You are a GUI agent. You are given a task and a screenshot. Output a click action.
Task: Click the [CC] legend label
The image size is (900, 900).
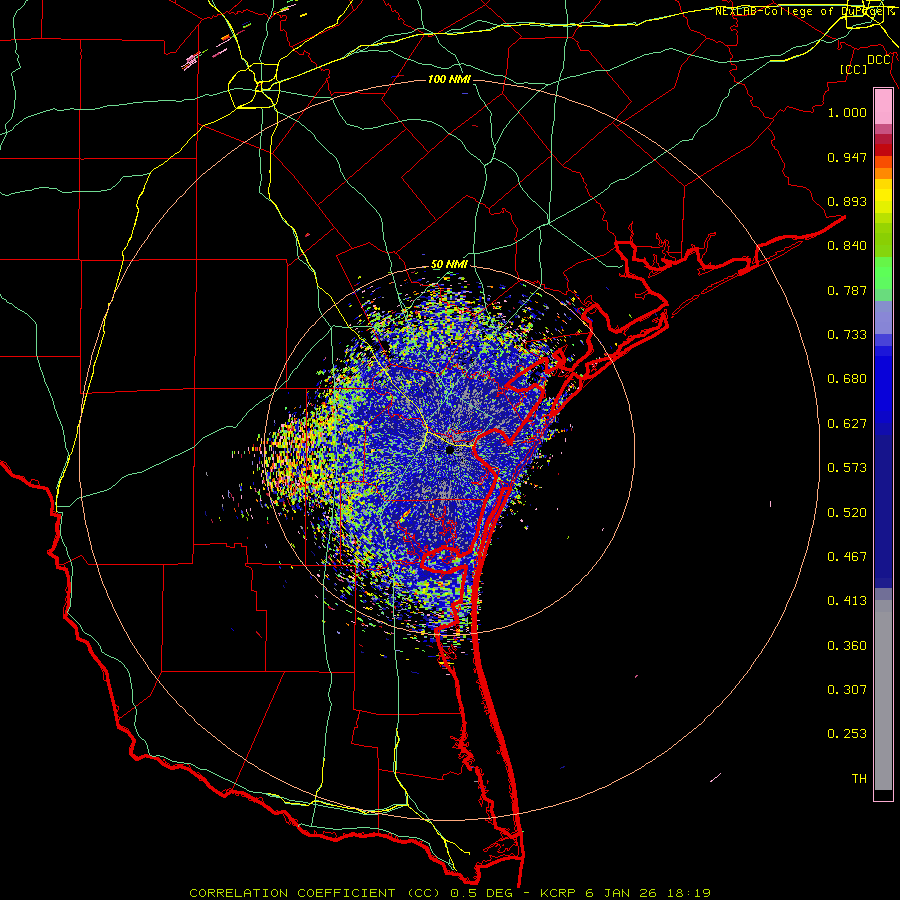854,69
